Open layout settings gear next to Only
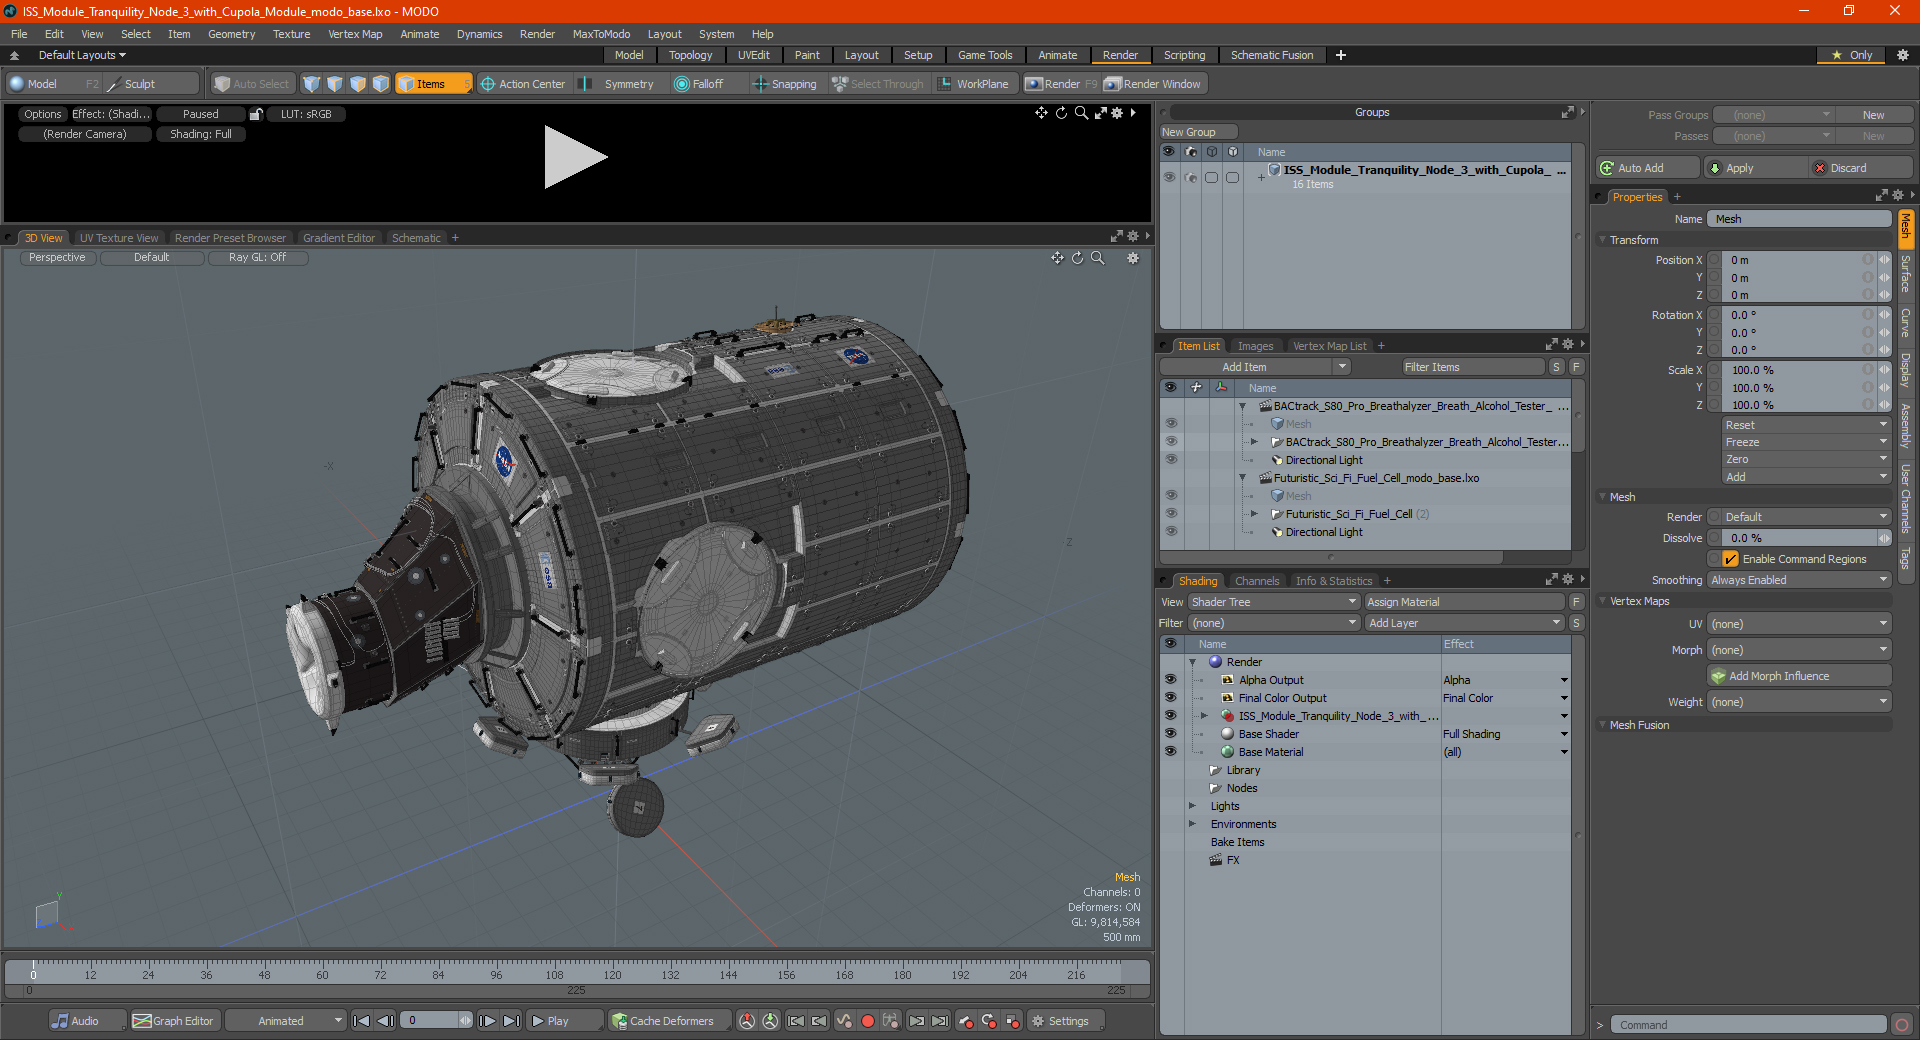Screen dimensions: 1920x1040 pos(1903,55)
